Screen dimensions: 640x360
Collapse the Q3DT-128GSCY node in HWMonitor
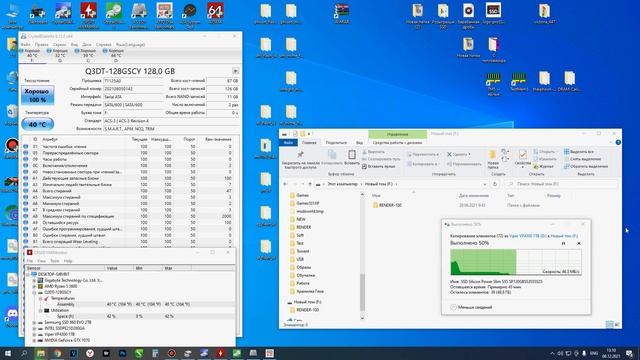click(x=34, y=292)
